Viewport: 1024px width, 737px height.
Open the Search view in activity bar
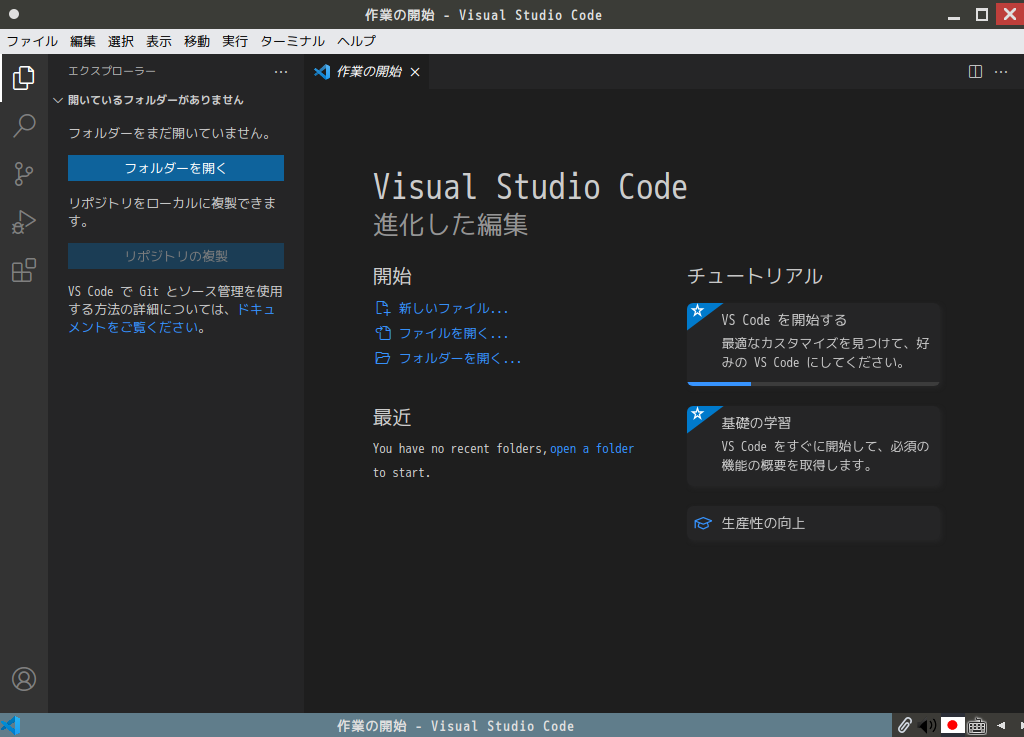coord(24,125)
